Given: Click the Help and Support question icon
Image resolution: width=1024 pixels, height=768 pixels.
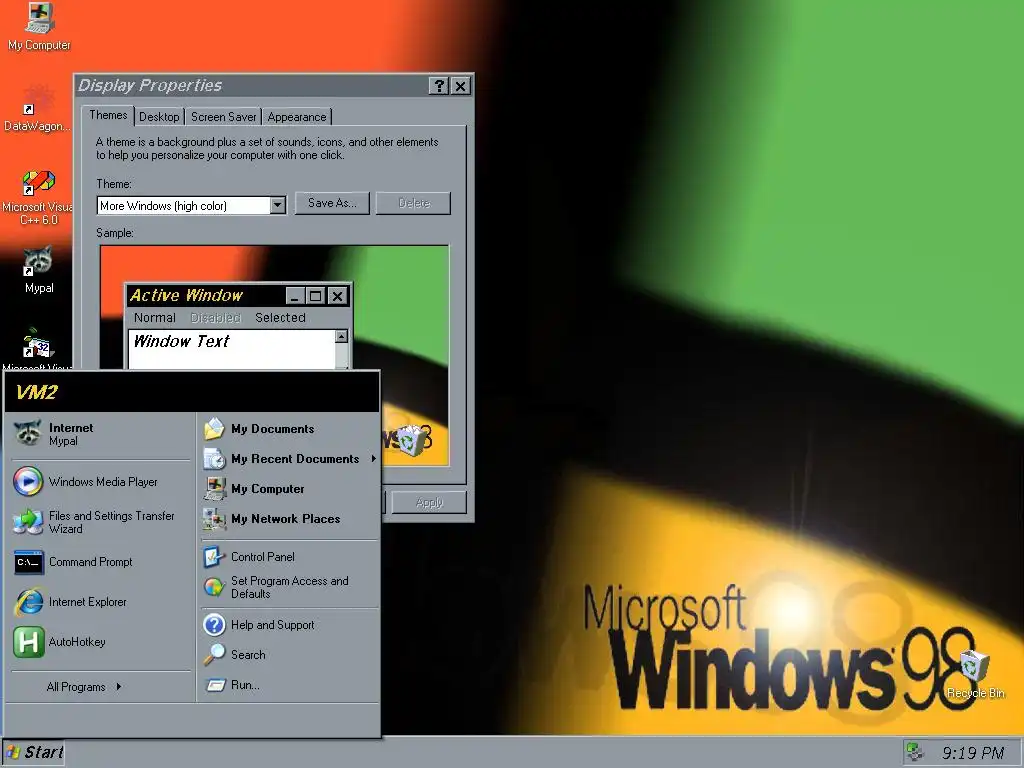Looking at the screenshot, I should point(214,624).
